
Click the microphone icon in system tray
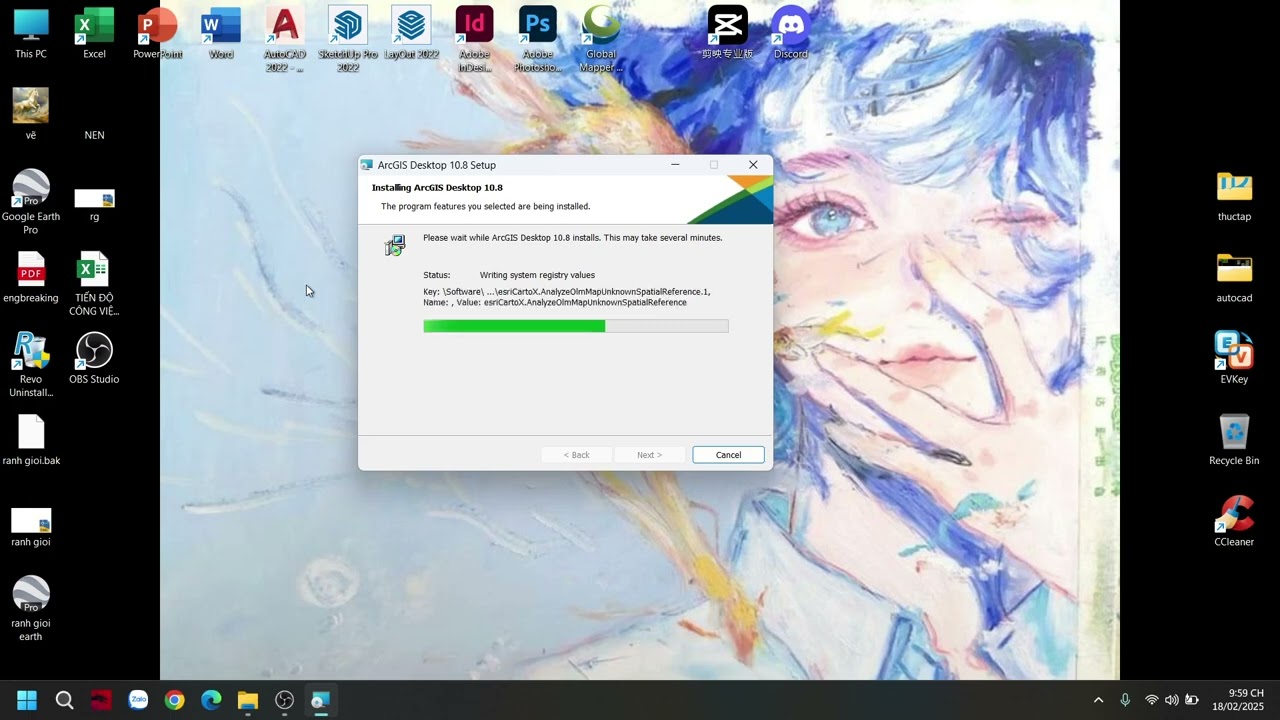1125,700
